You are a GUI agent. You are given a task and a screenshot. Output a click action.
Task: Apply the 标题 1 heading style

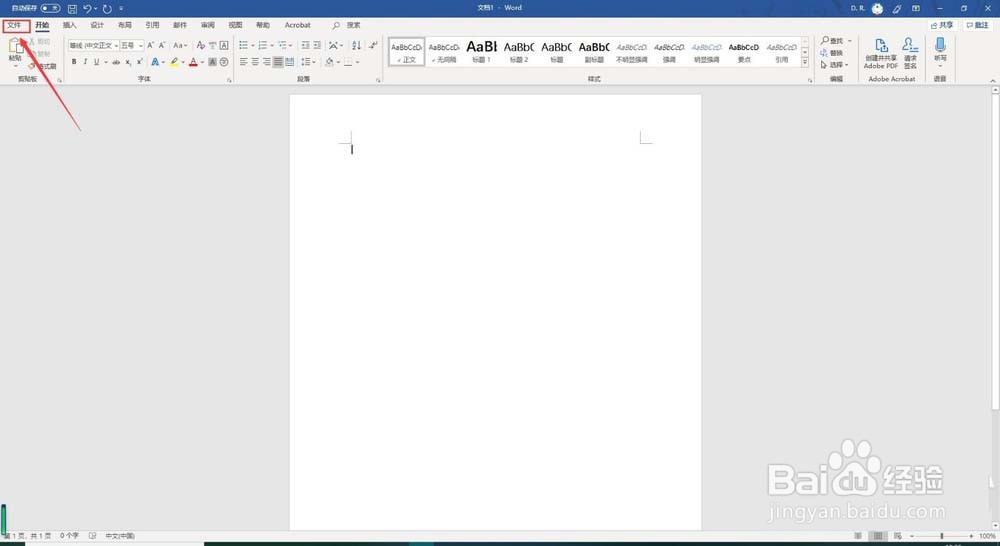point(482,52)
